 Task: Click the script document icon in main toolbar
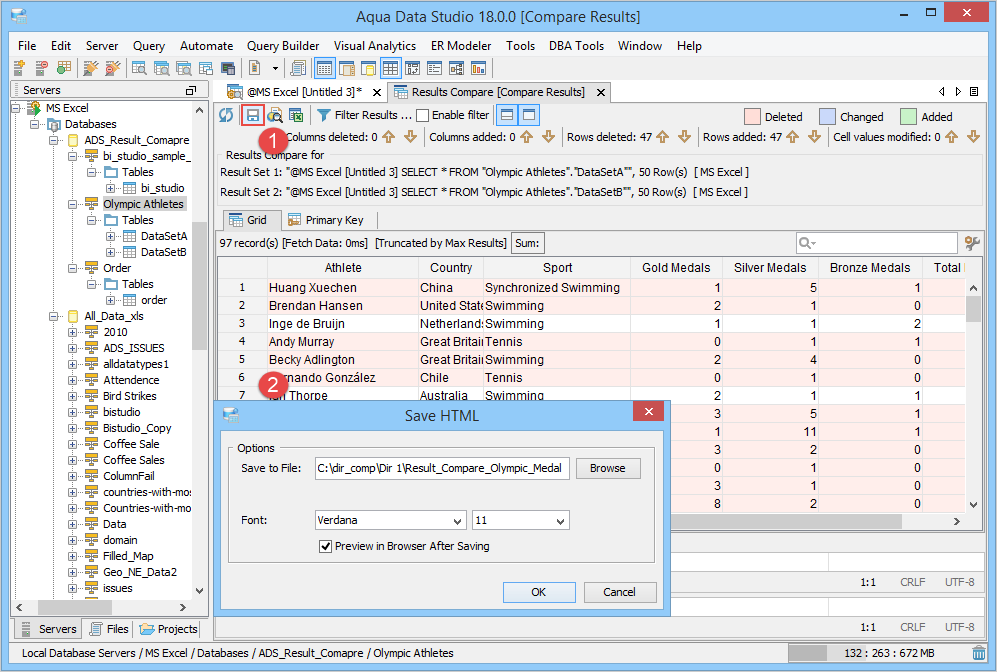coord(254,68)
